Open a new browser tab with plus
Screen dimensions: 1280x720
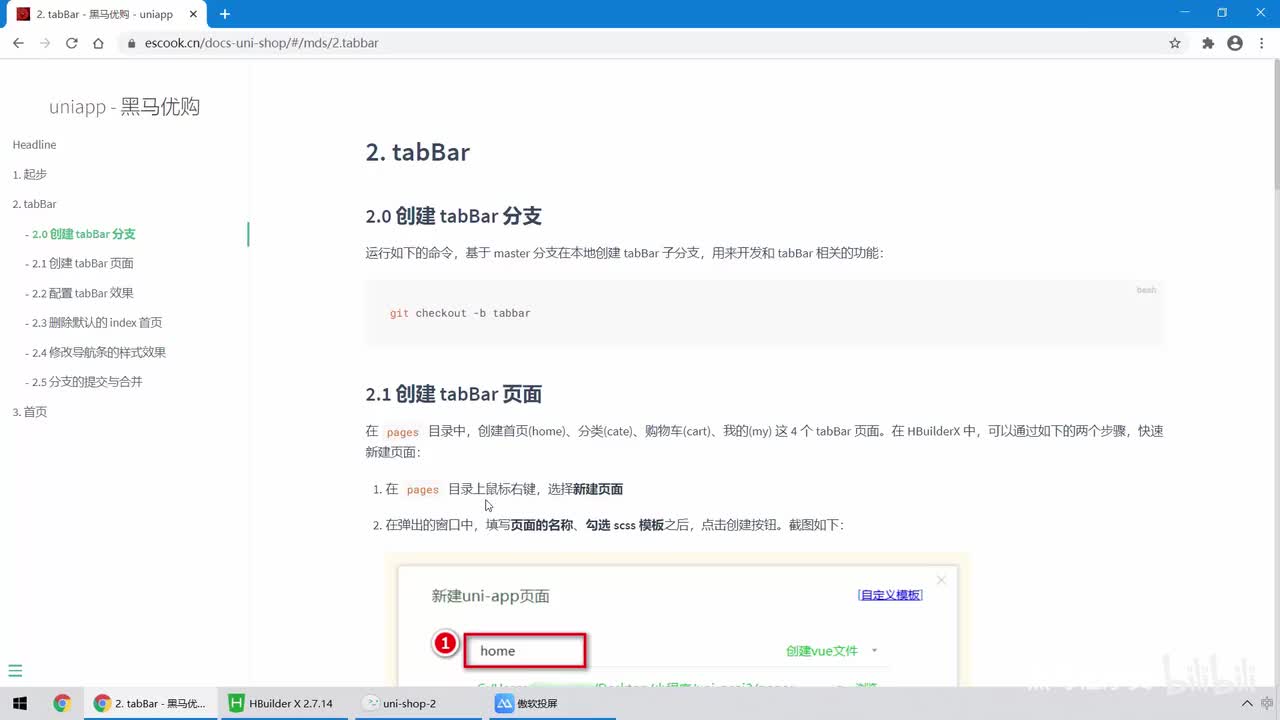[x=225, y=14]
